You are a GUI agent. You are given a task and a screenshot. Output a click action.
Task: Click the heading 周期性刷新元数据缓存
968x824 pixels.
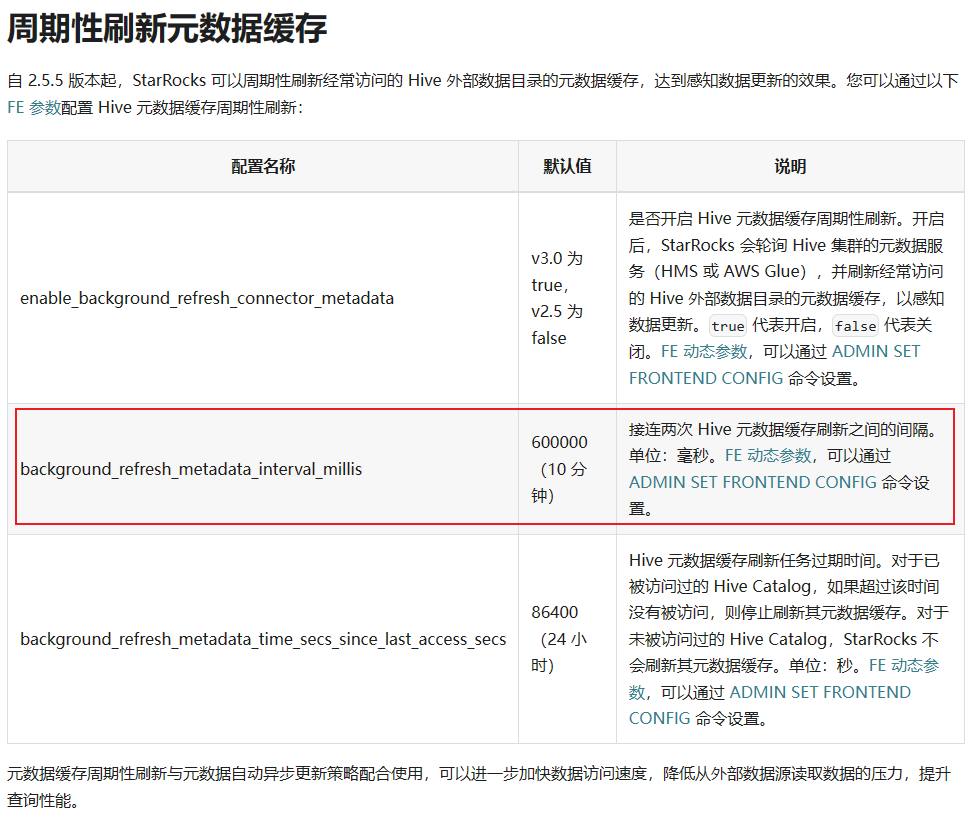(167, 28)
